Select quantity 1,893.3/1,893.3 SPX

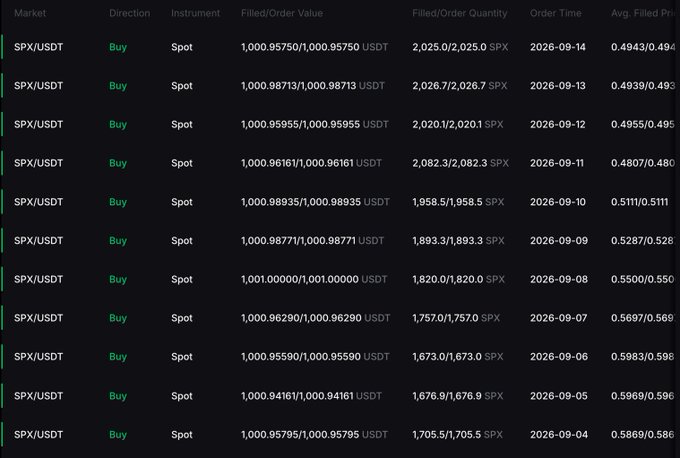tap(458, 240)
